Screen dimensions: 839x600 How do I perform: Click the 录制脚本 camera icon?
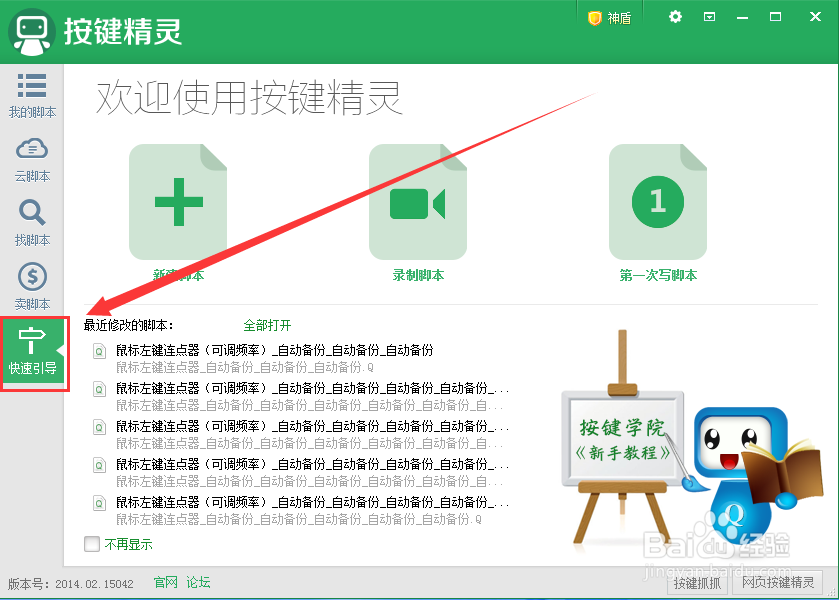pos(418,202)
